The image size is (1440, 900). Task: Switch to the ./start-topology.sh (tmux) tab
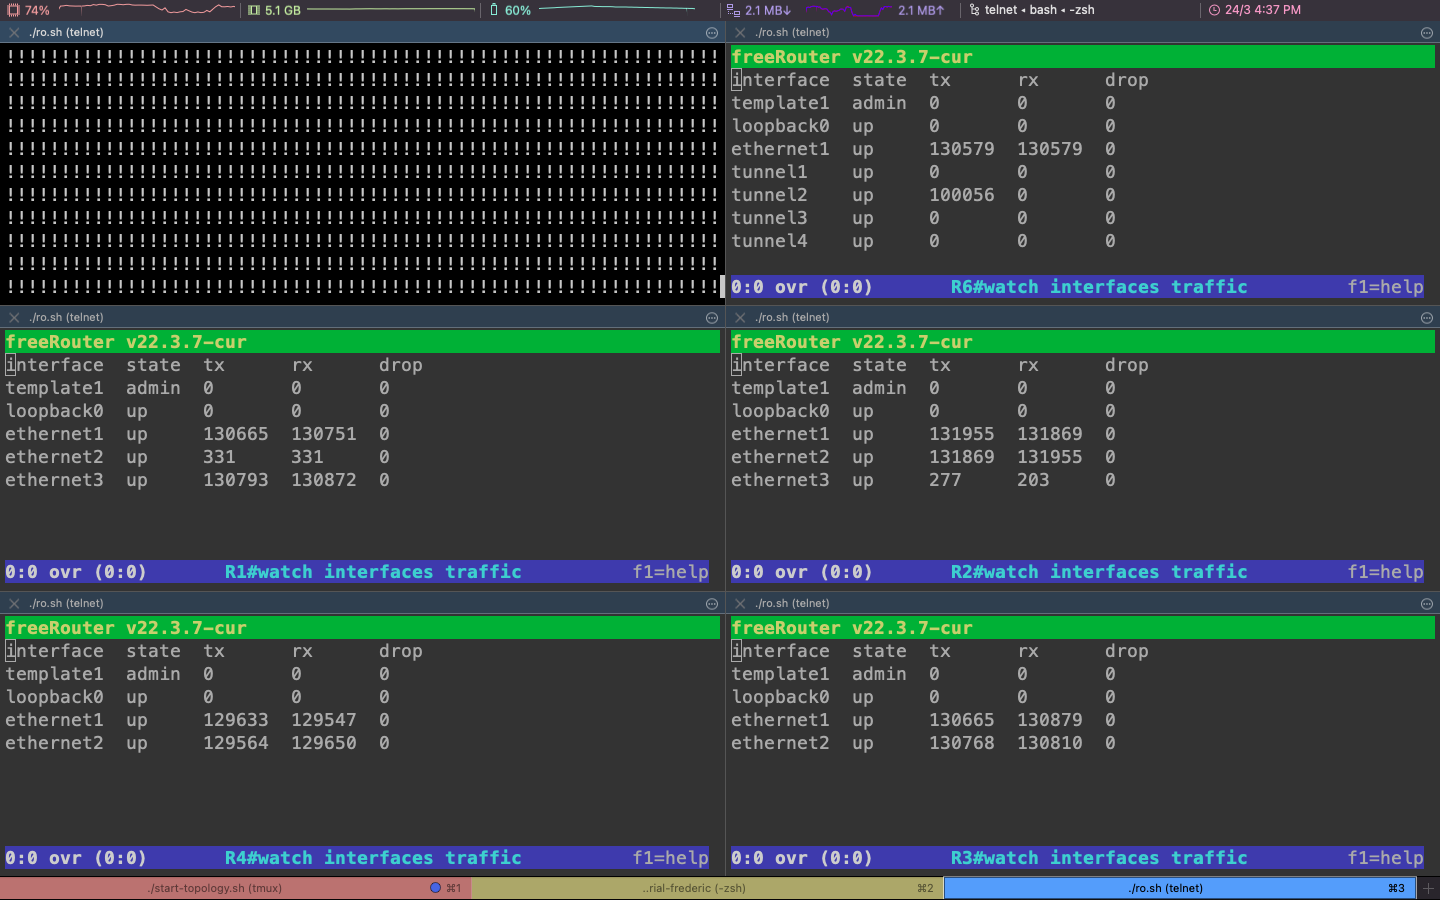pos(215,888)
